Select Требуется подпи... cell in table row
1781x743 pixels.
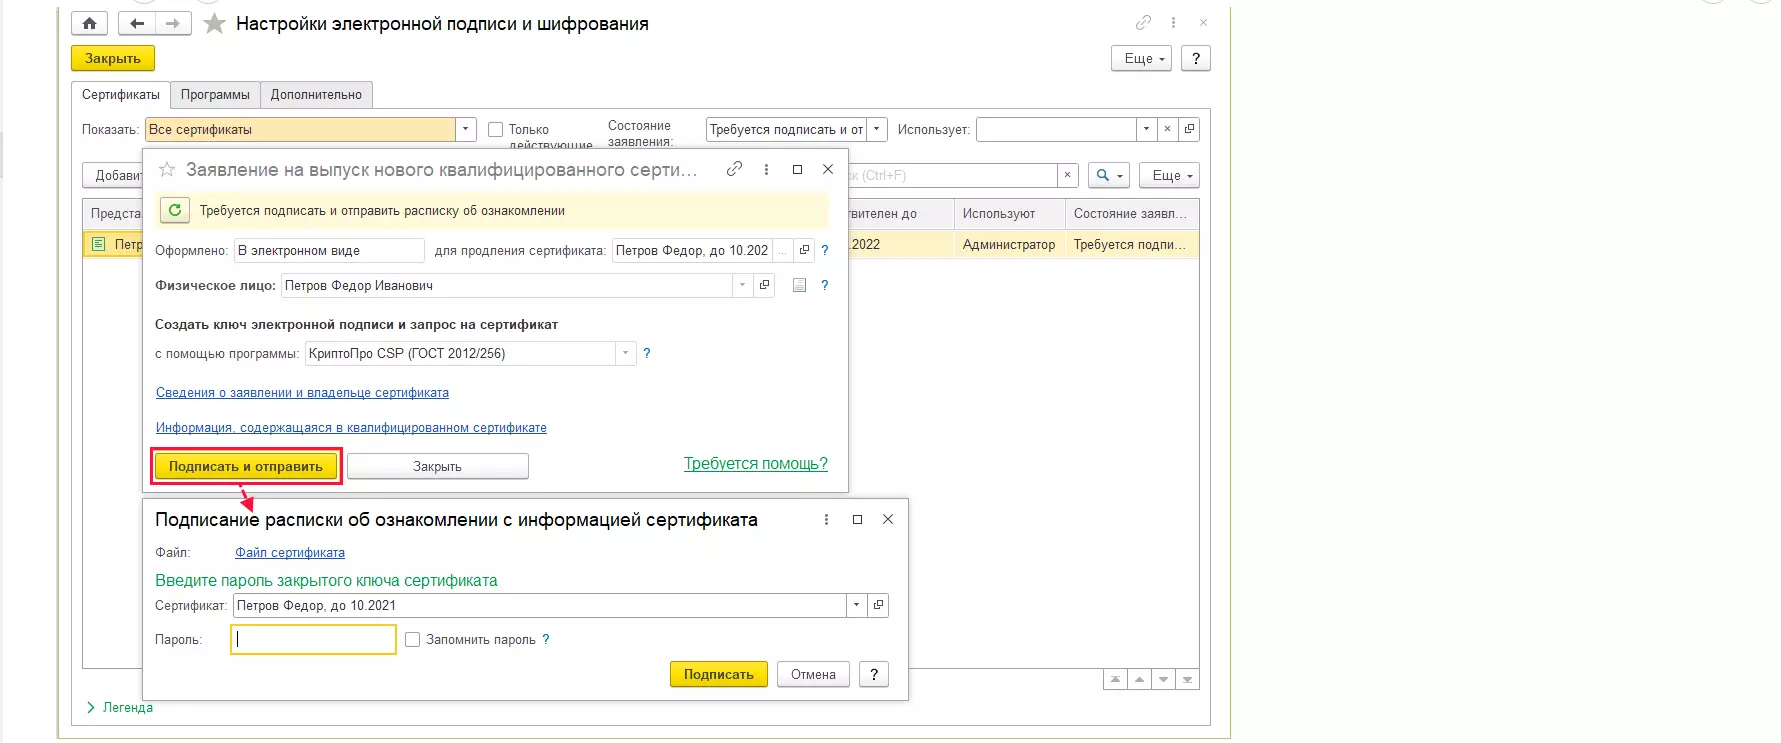(1131, 244)
